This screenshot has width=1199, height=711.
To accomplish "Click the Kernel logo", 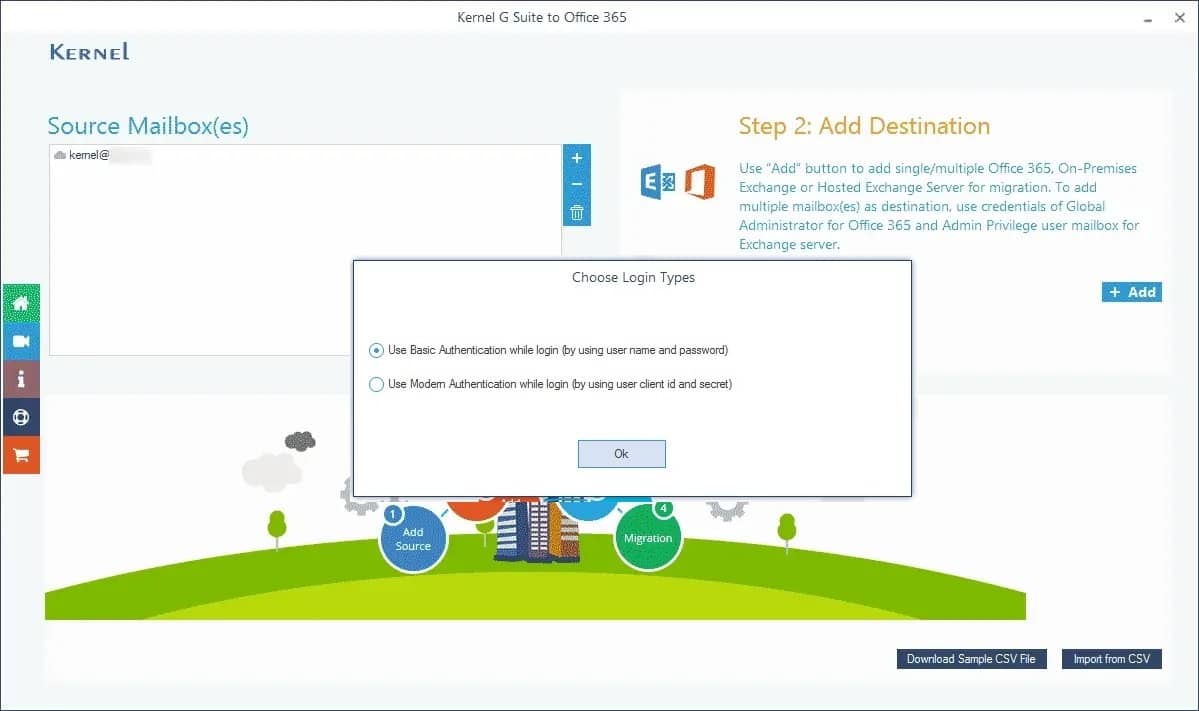I will [x=89, y=52].
